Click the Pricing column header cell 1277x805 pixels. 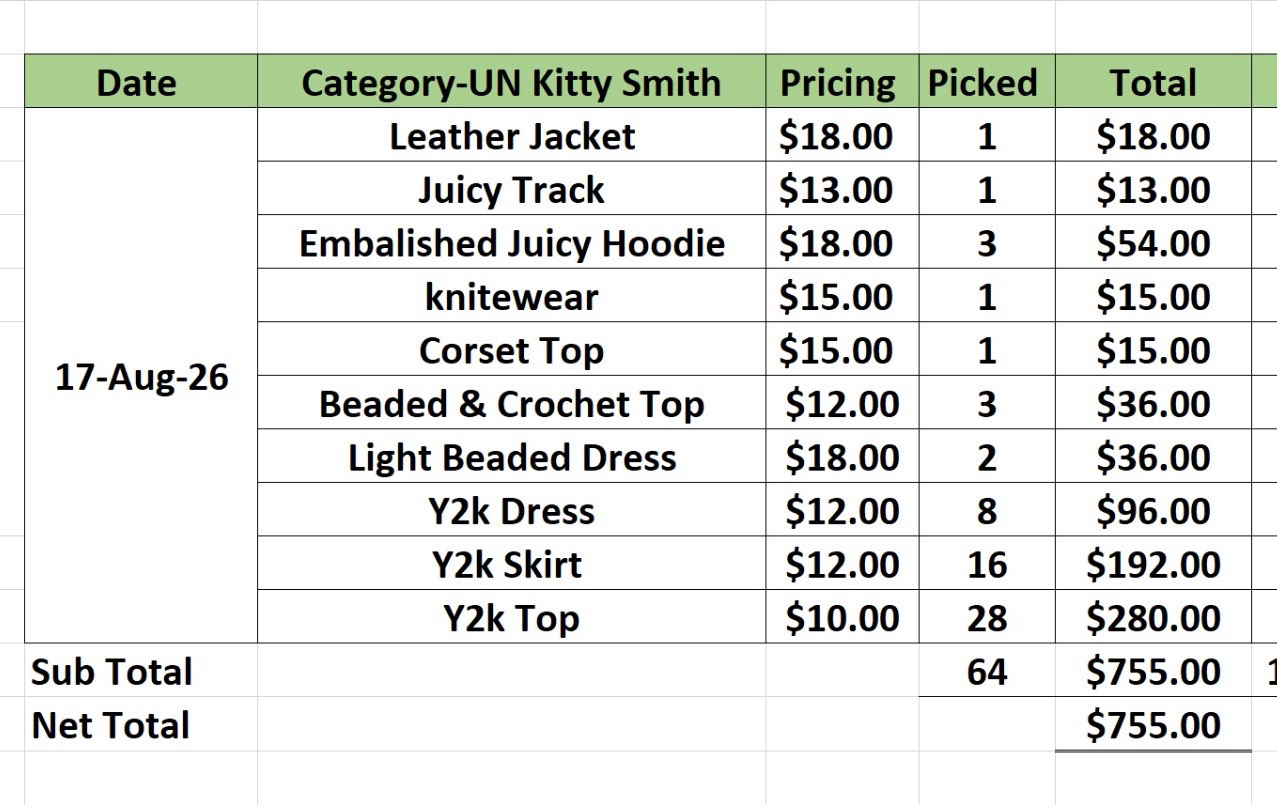pos(842,81)
